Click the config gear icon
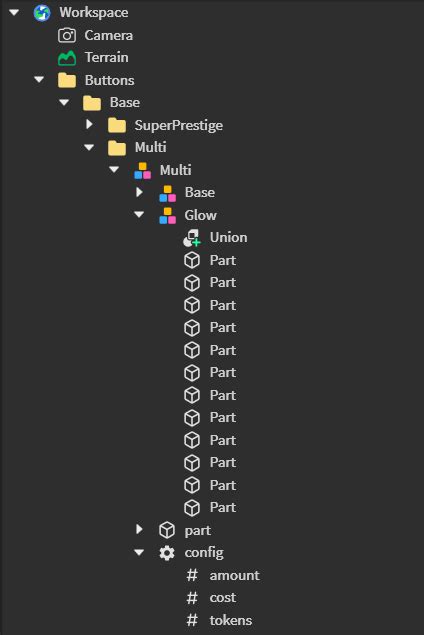Viewport: 424px width, 635px height. tap(167, 553)
